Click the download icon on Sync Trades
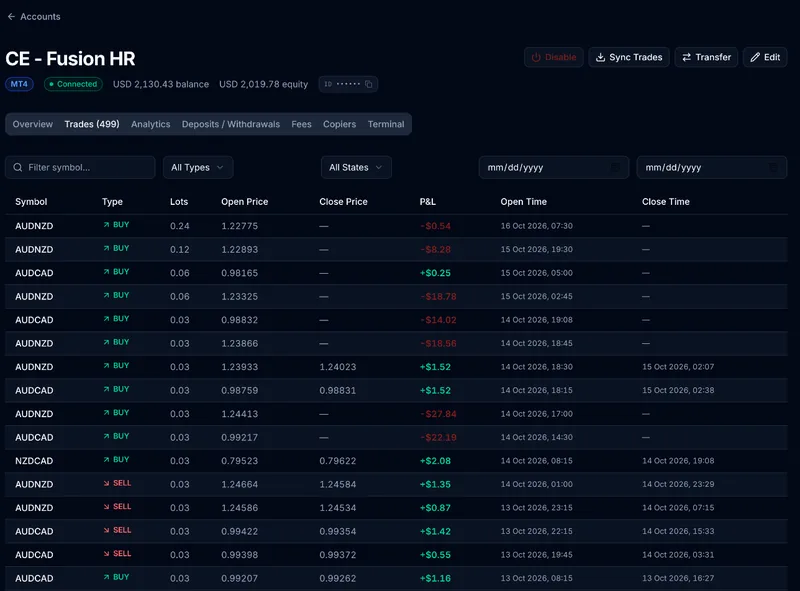This screenshot has width=800, height=591. 601,57
